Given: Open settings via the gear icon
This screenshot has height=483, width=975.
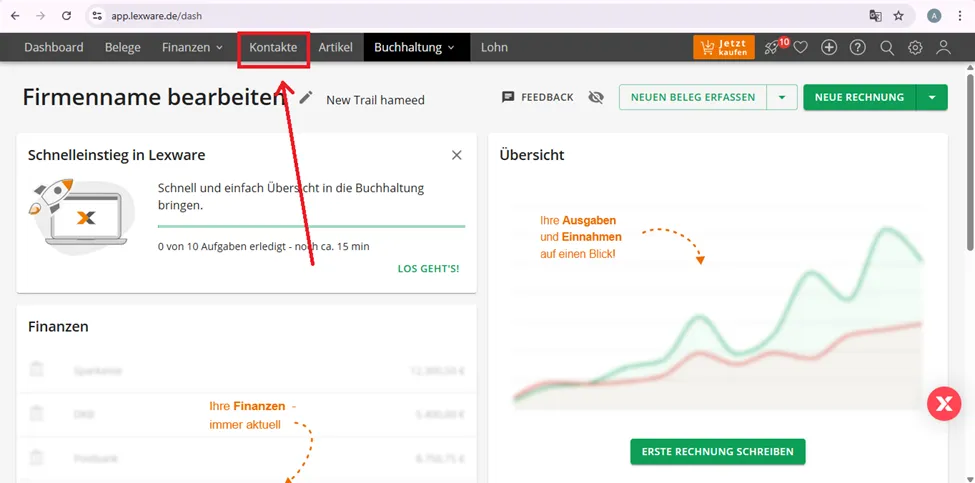Looking at the screenshot, I should coord(915,47).
